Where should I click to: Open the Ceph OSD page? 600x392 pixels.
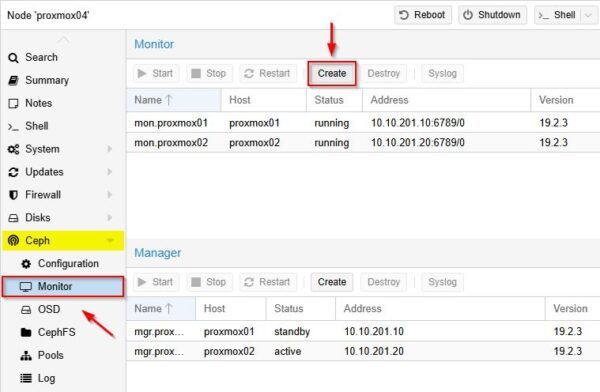(63, 309)
